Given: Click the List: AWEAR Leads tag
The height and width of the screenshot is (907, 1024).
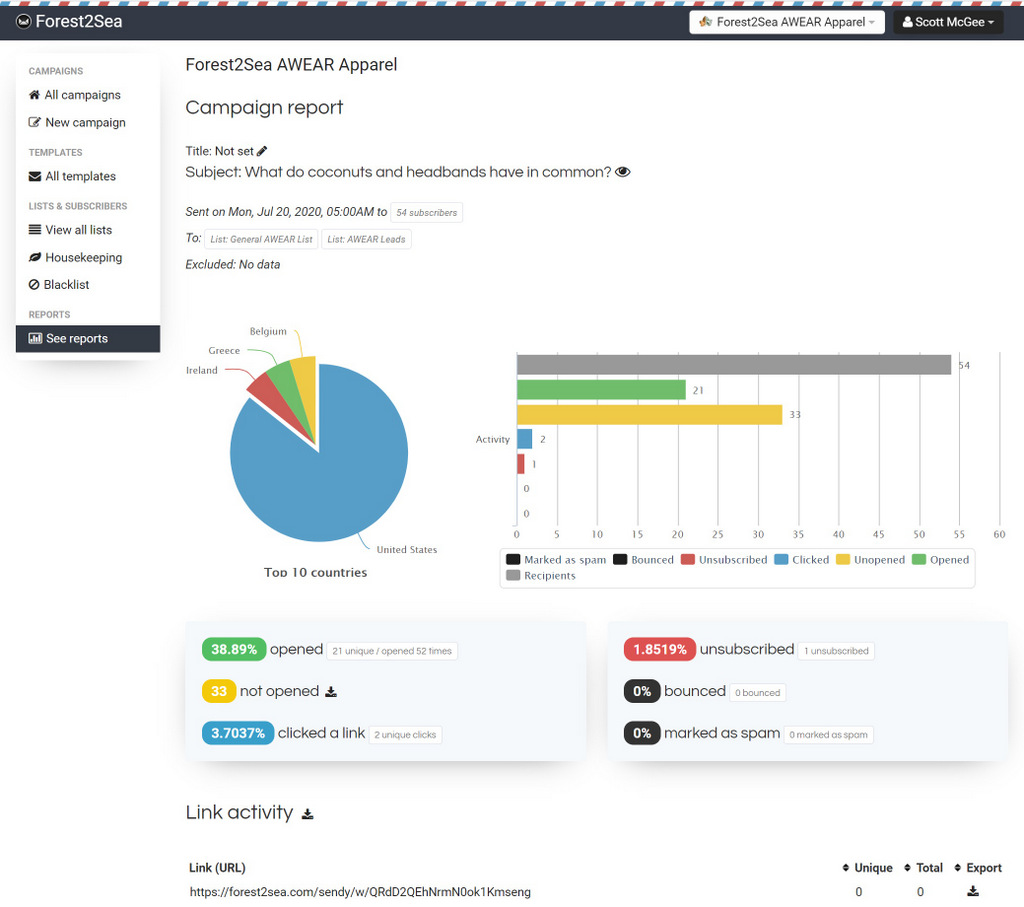Looking at the screenshot, I should click(x=366, y=240).
